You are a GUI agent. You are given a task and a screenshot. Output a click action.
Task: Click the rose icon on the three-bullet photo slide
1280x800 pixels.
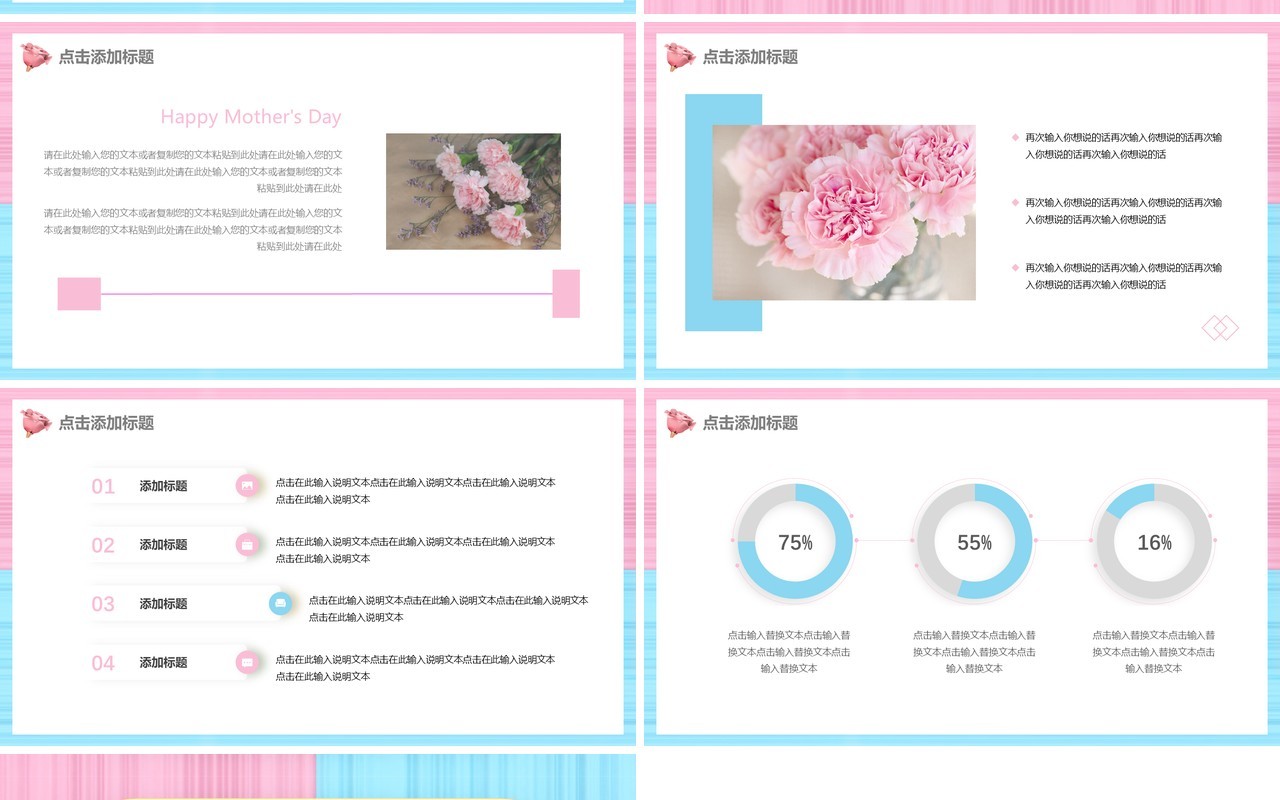(680, 57)
